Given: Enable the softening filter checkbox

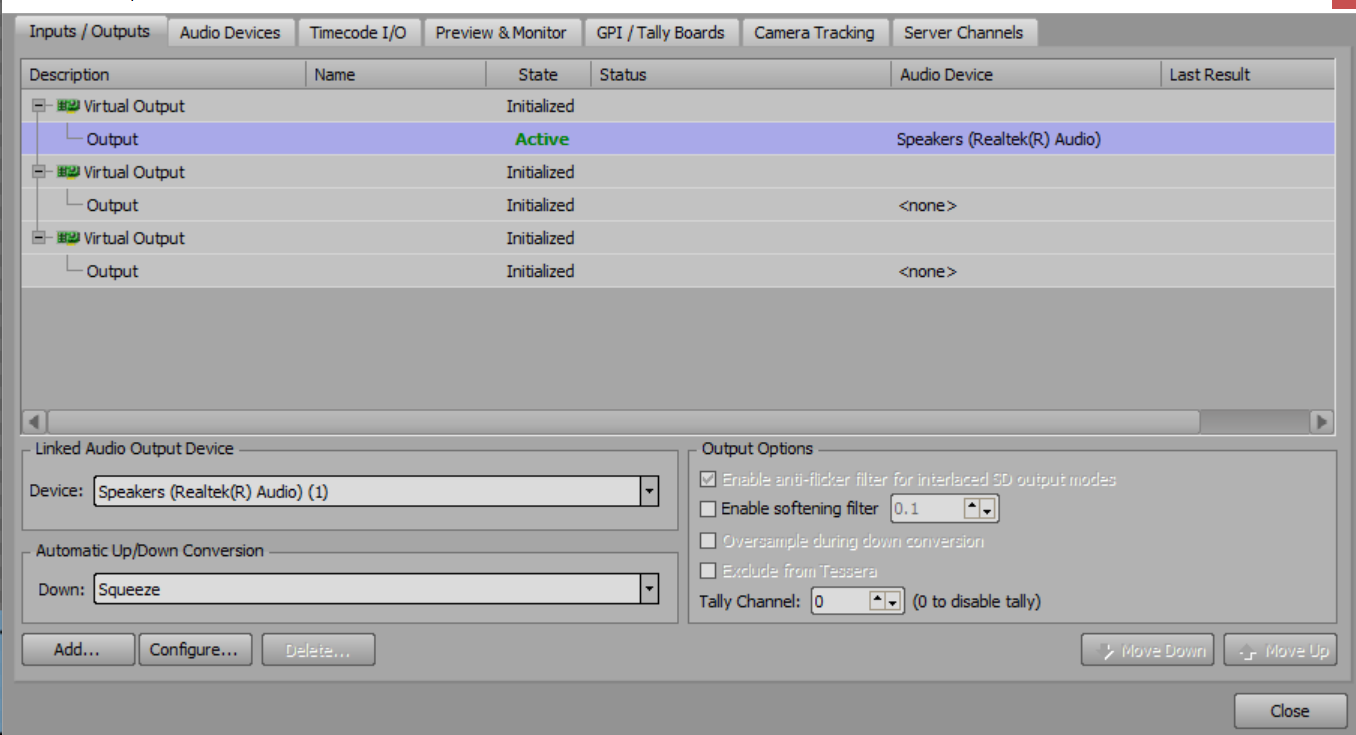Looking at the screenshot, I should pos(709,509).
